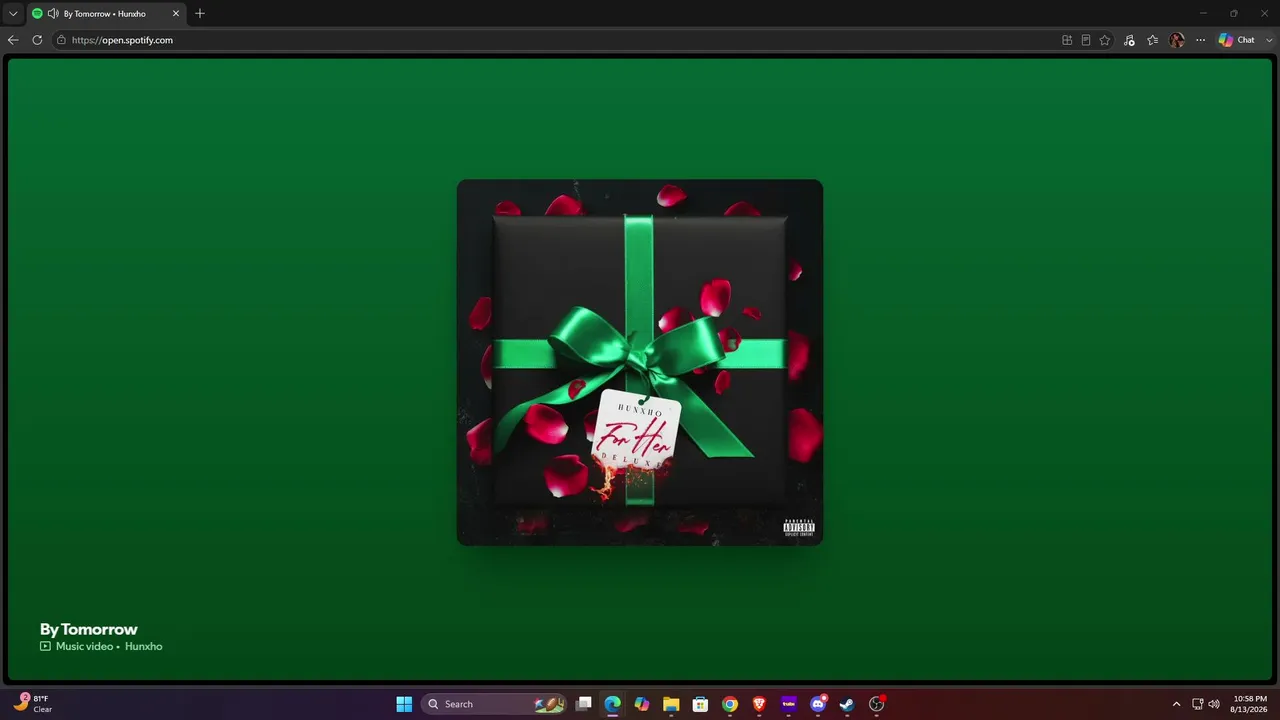The image size is (1280, 720).
Task: Click the By Tomorrow song title
Action: point(88,629)
